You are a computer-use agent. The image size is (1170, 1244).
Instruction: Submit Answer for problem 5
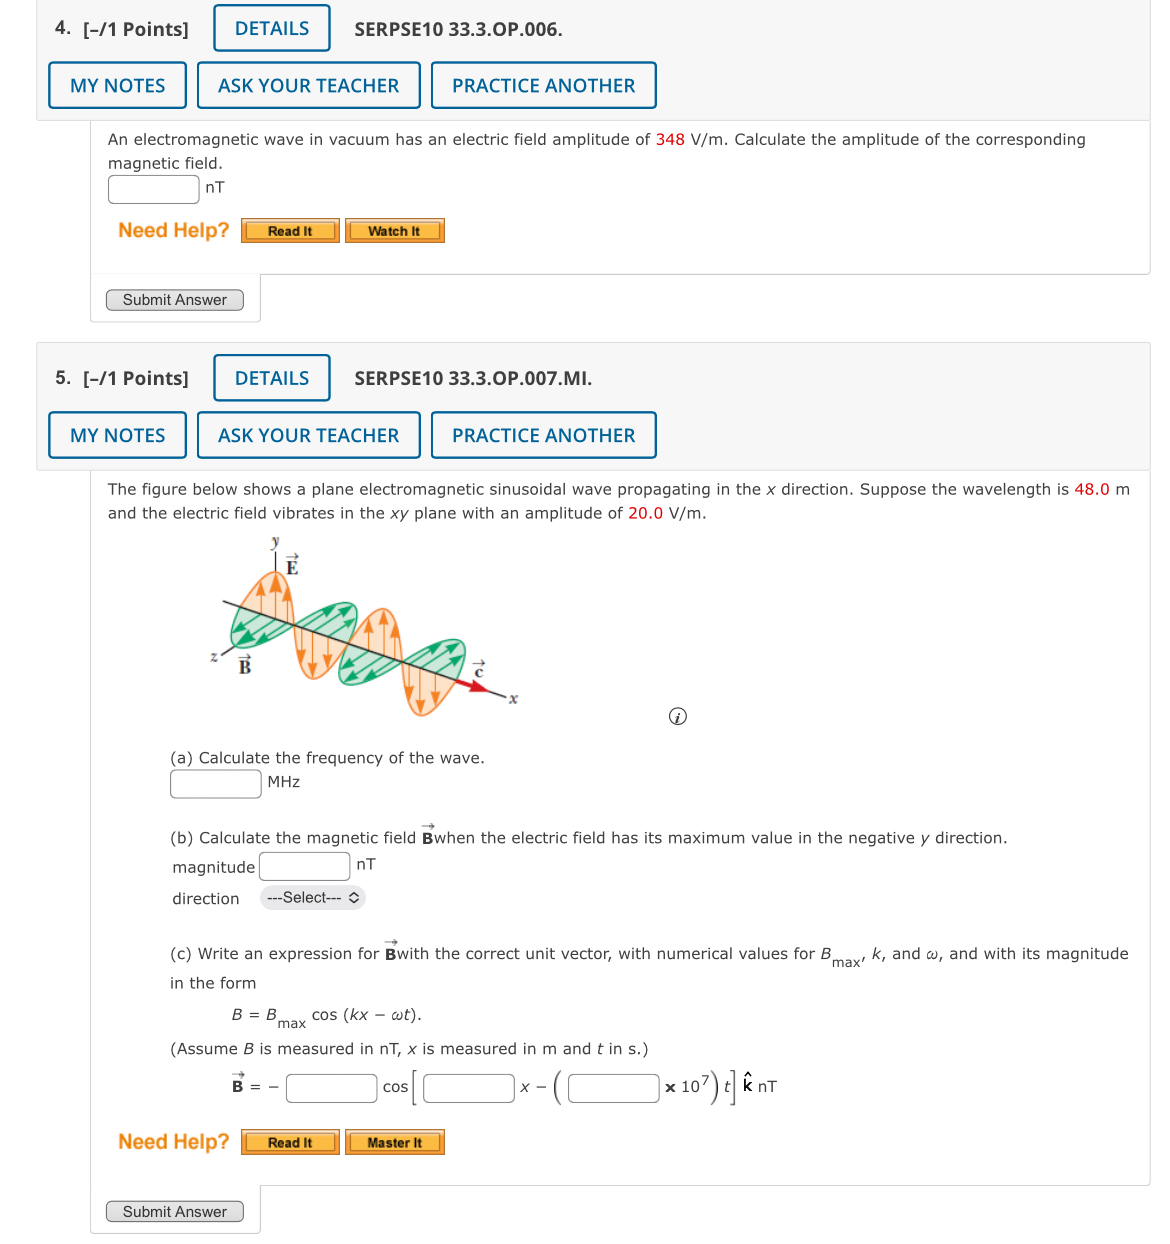point(174,1211)
